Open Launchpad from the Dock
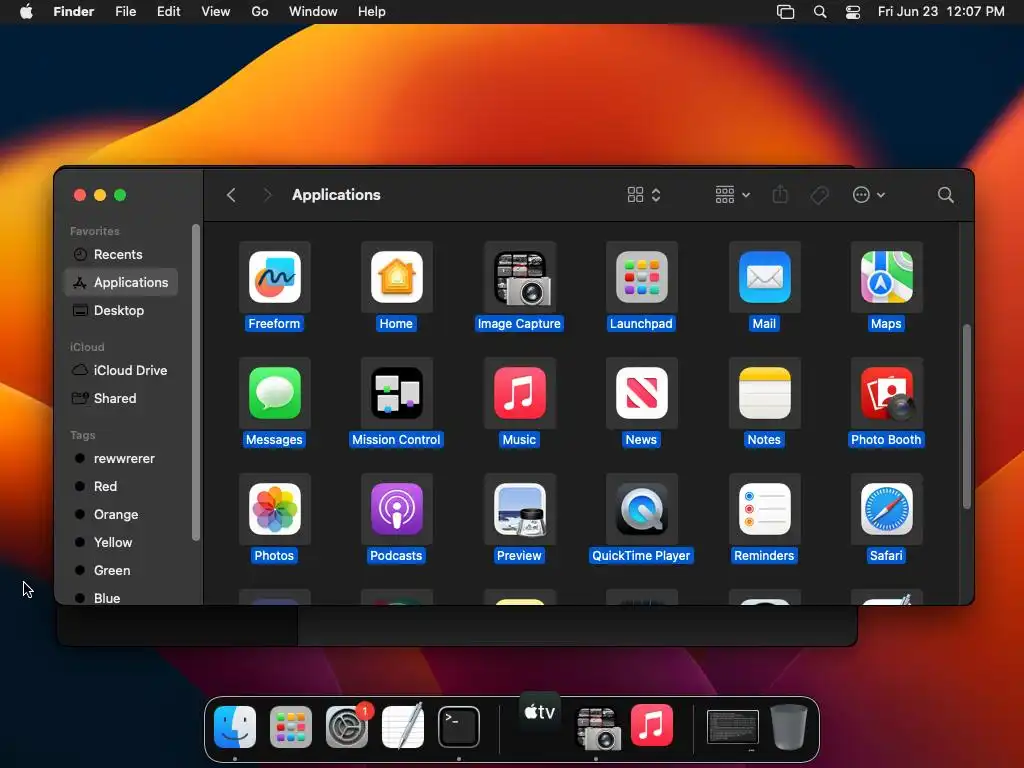 [291, 726]
